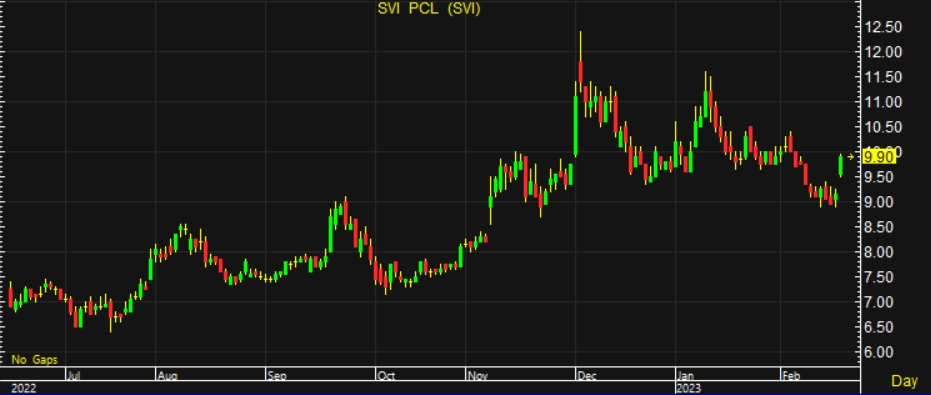Click the Jul month label
Screen dimensions: 931x395
click(74, 375)
